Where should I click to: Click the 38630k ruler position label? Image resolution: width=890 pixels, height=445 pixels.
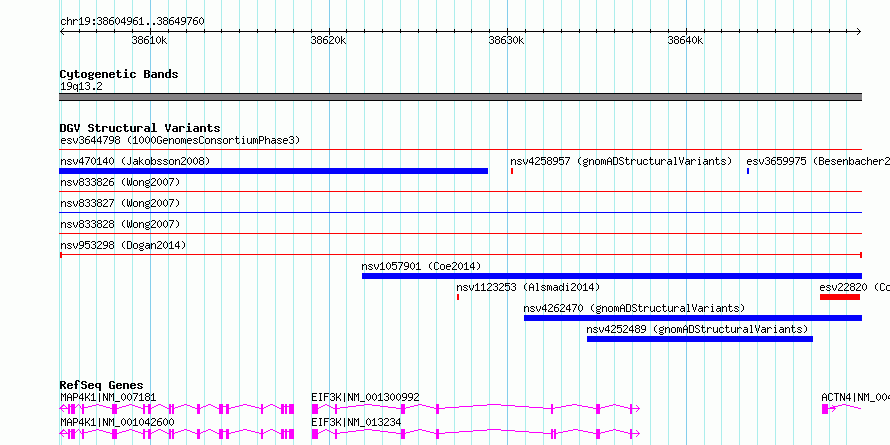506,40
